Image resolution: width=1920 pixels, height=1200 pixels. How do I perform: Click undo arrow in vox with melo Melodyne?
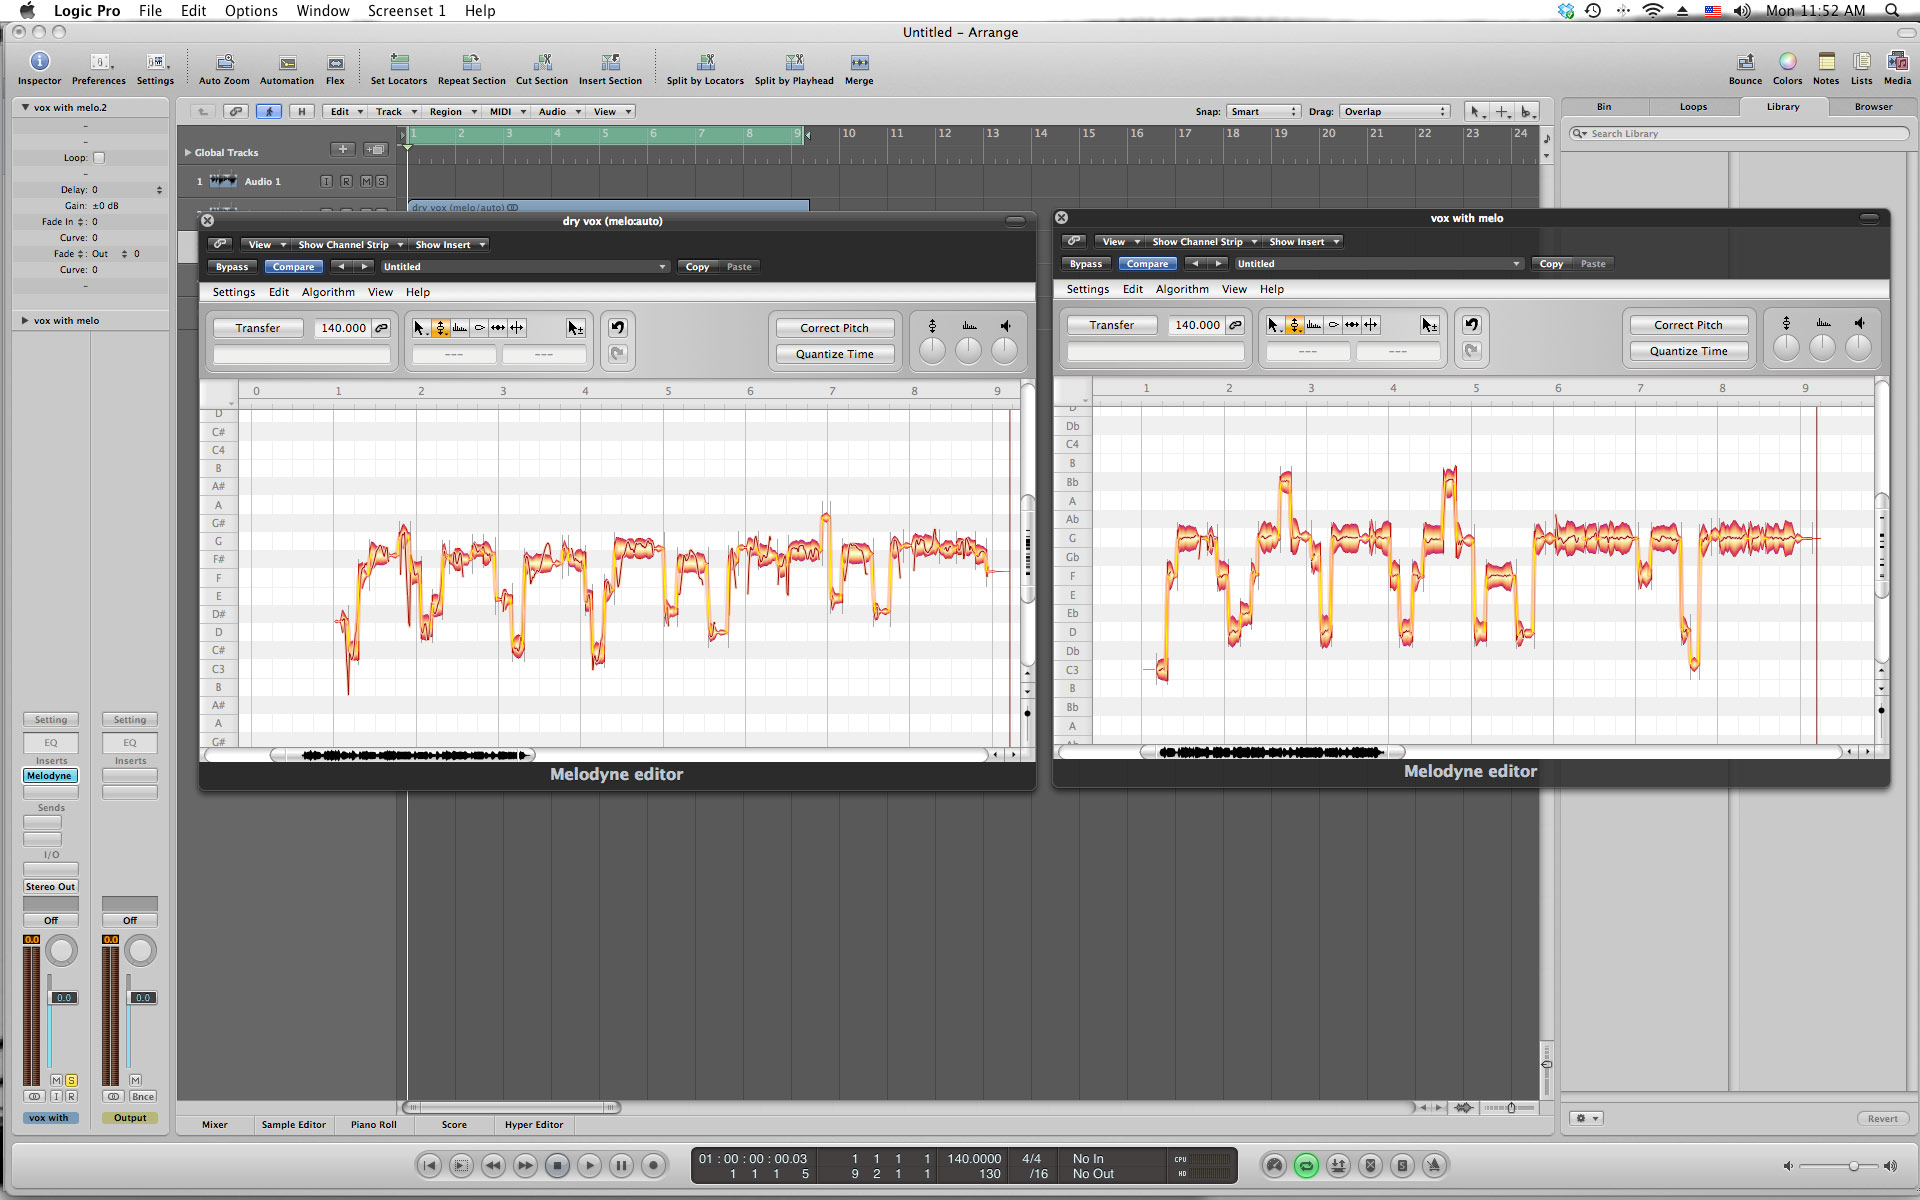1472,325
